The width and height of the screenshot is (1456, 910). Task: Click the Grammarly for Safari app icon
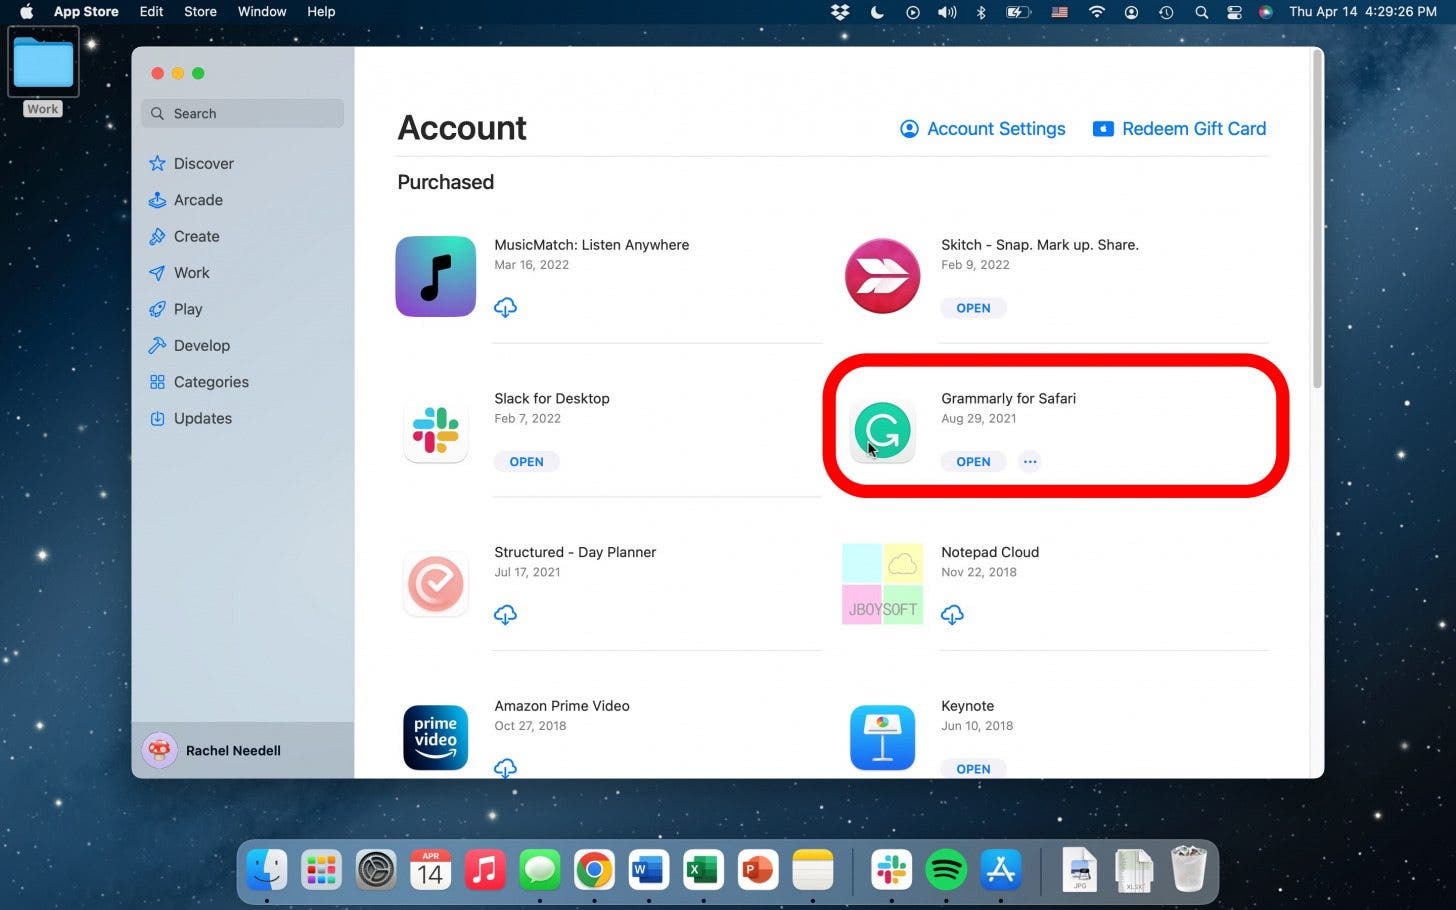(882, 431)
